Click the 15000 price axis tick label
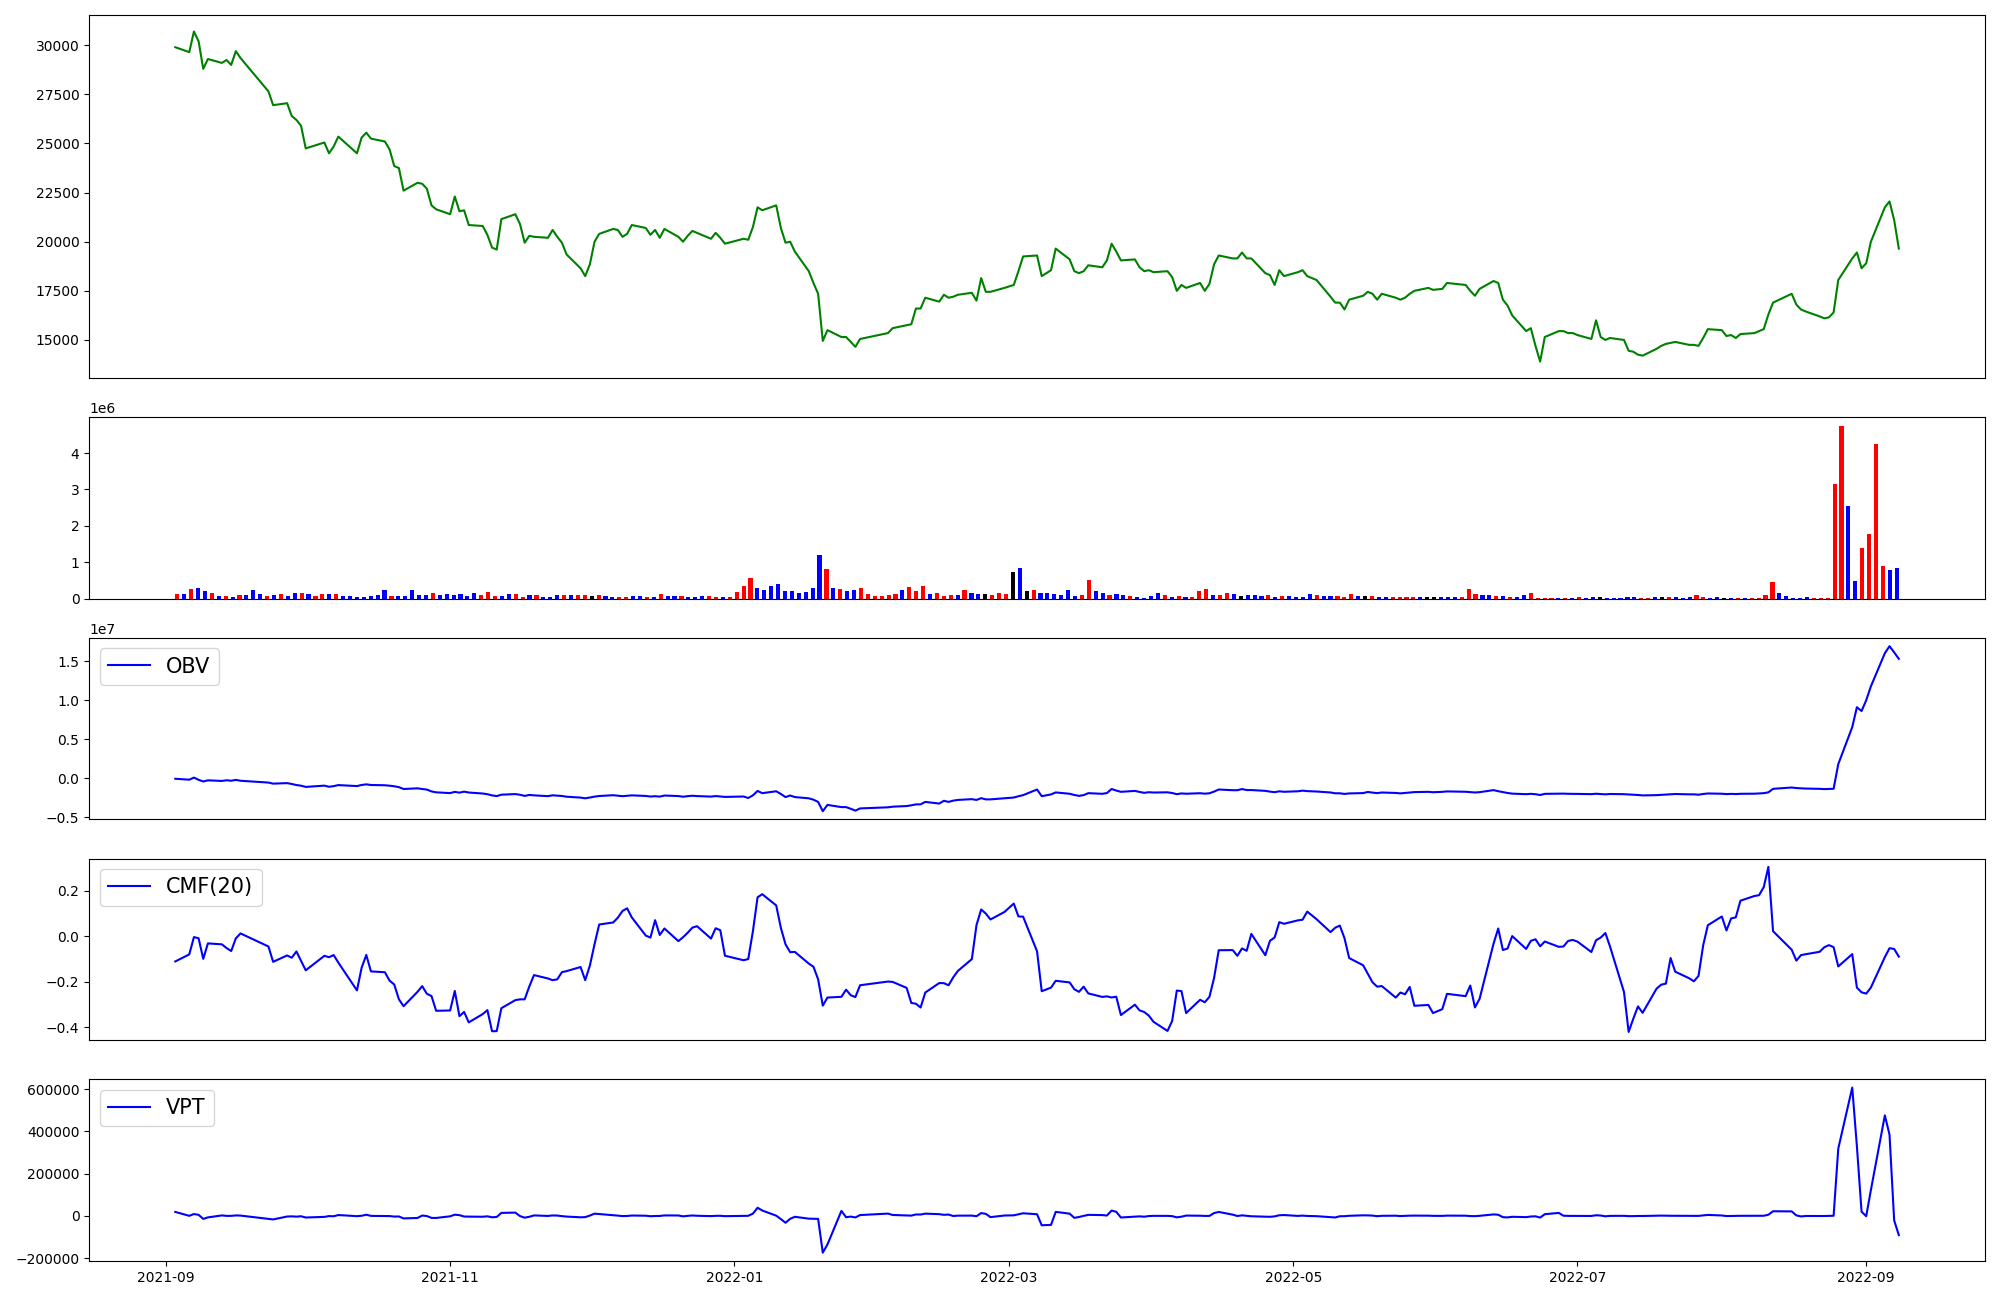This screenshot has height=1300, width=2000. (57, 340)
